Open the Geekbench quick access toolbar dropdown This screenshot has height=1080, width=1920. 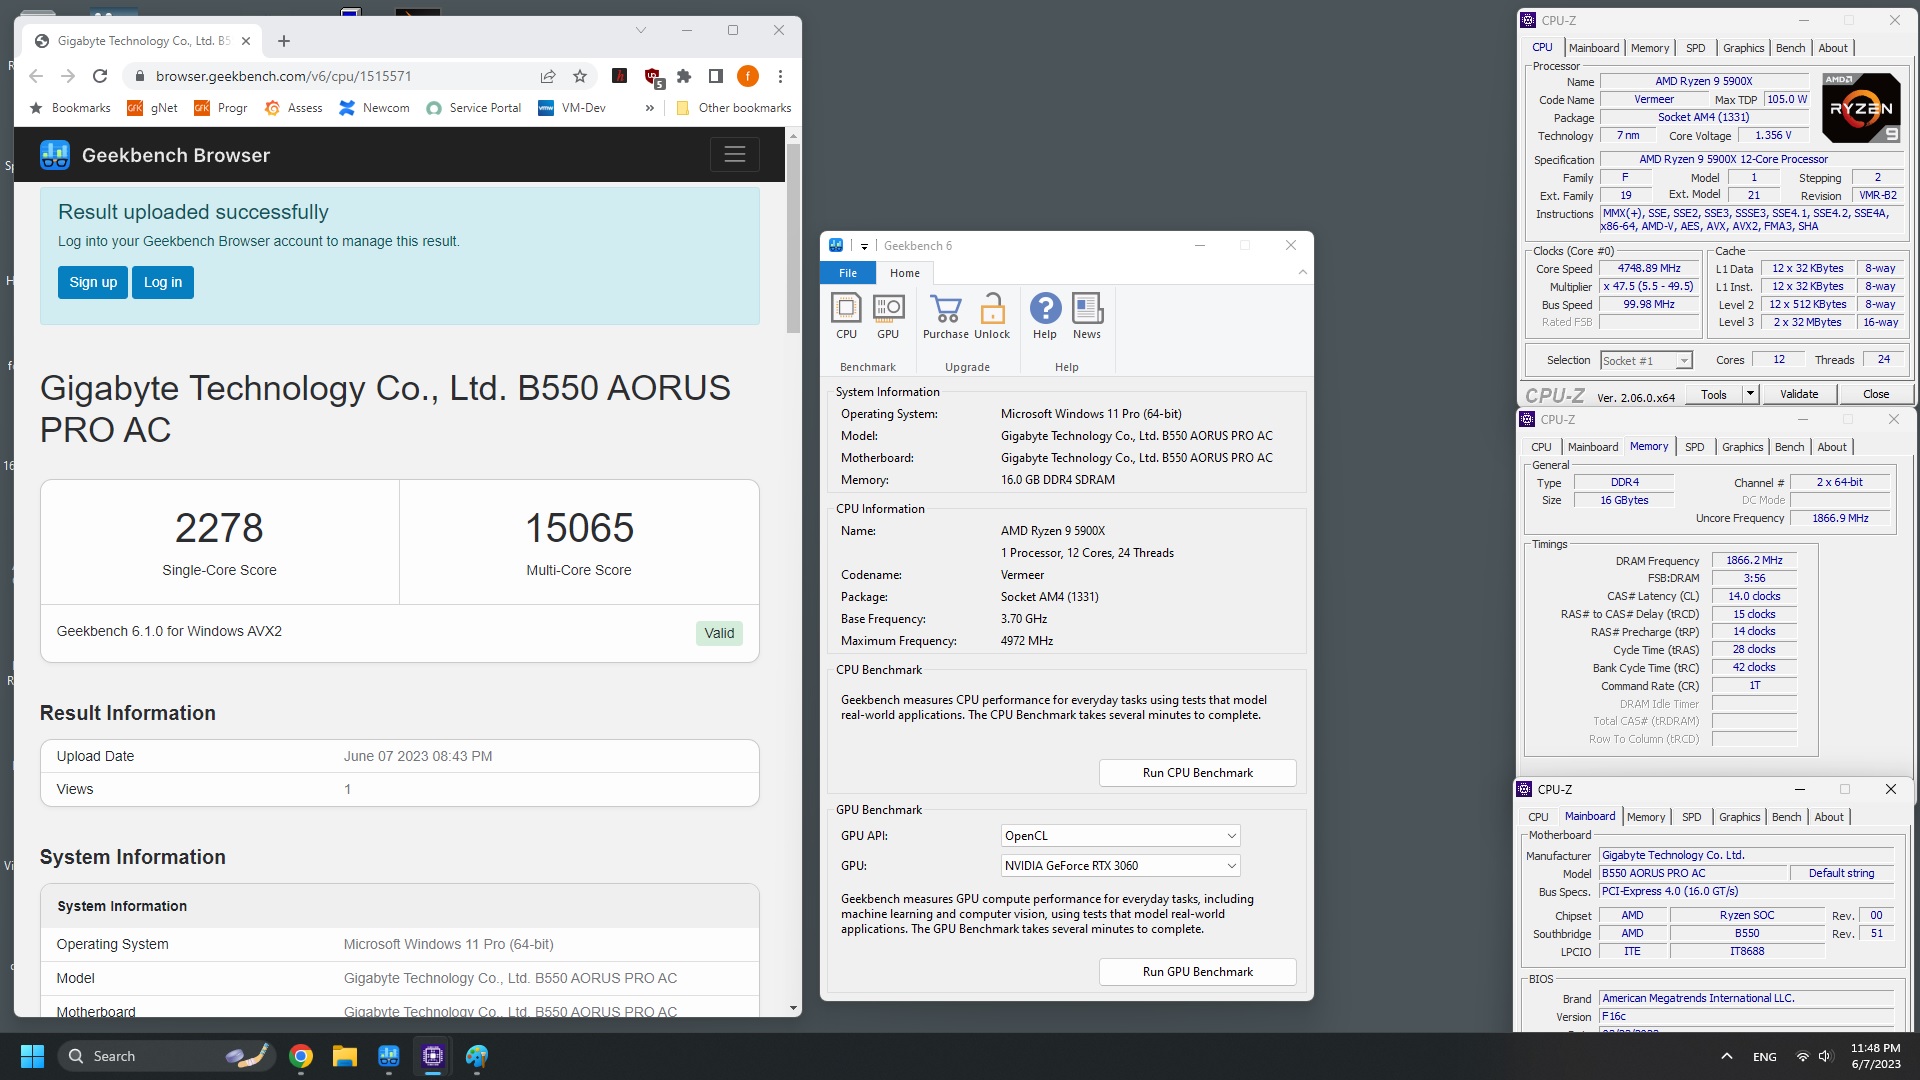[864, 246]
